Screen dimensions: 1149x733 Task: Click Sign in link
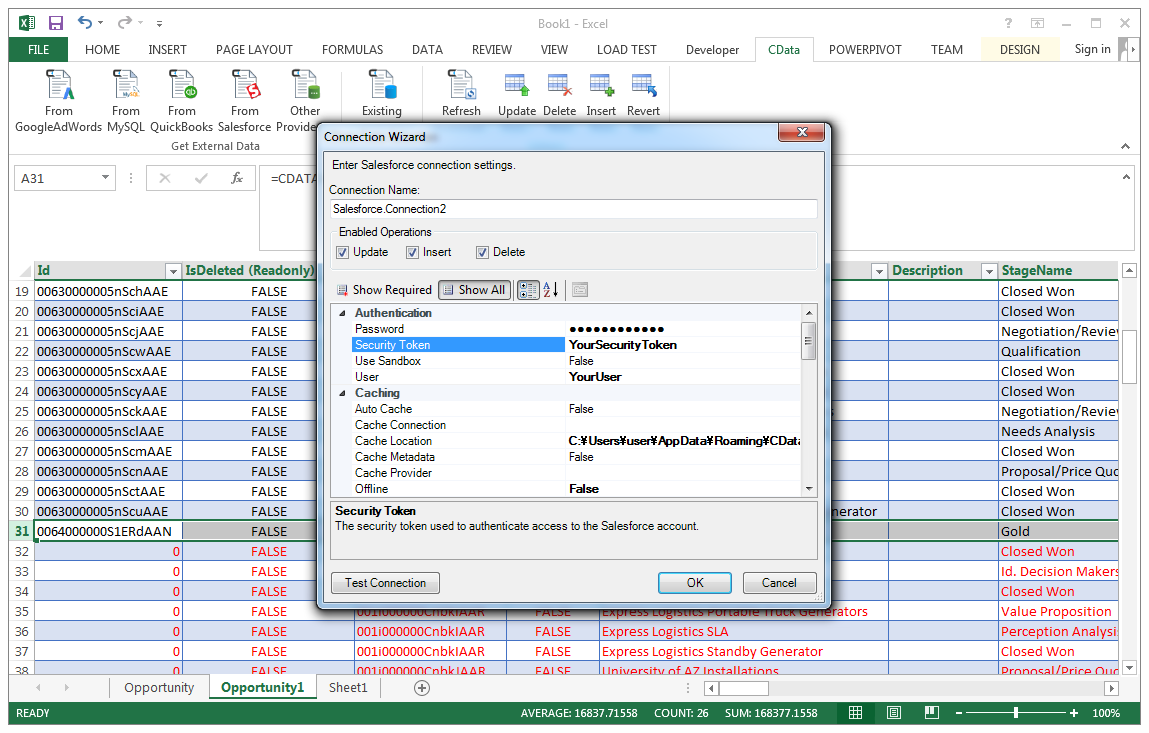point(1093,49)
